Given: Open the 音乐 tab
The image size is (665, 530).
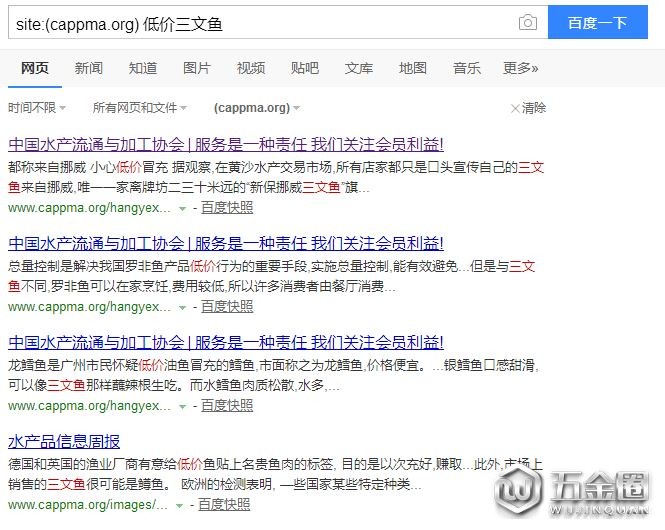Looking at the screenshot, I should tap(467, 68).
